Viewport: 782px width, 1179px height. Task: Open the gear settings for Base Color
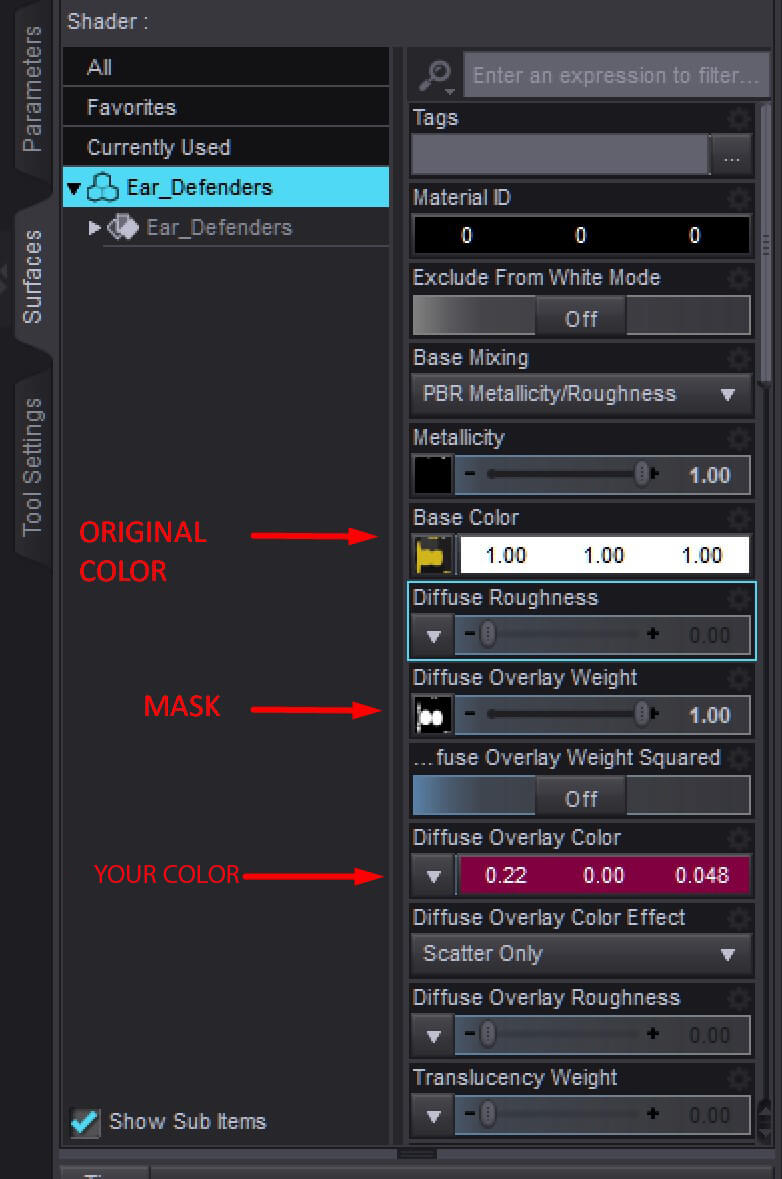click(739, 518)
